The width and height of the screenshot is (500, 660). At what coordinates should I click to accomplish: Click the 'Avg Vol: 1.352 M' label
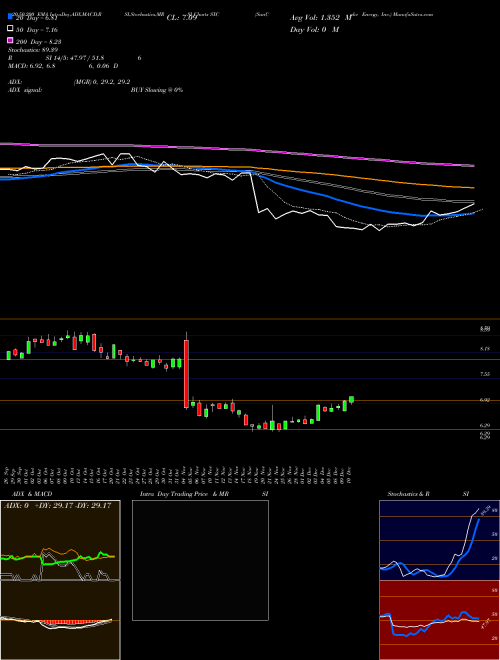(x=321, y=18)
